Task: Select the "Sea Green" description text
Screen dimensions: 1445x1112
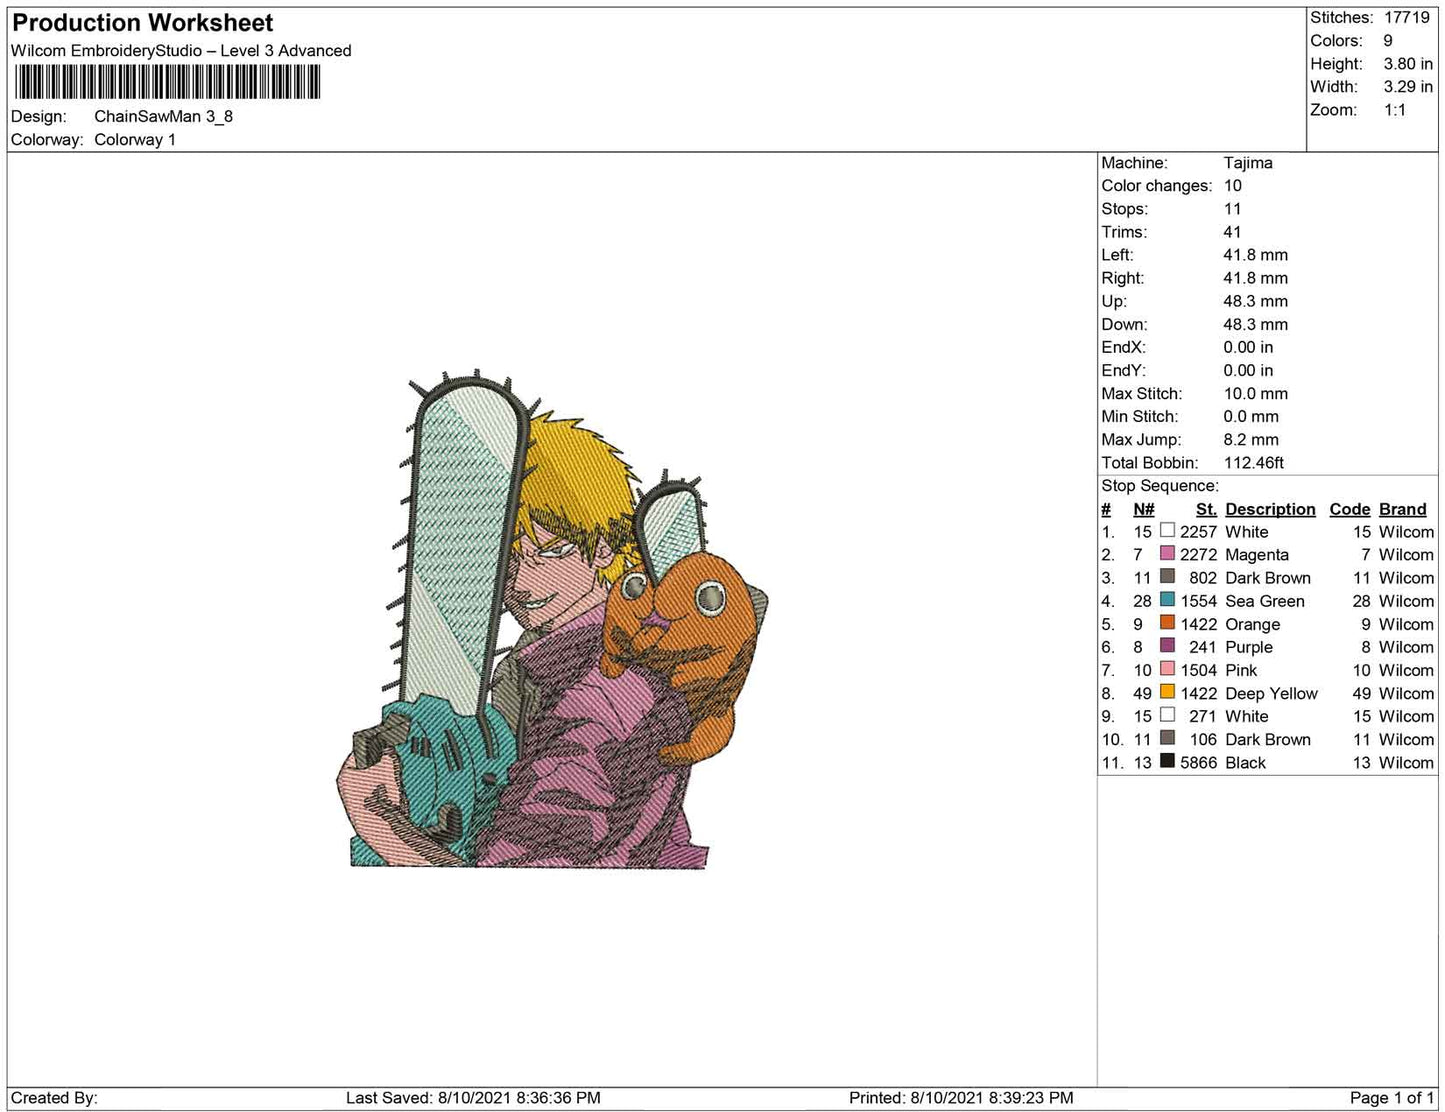Action: pyautogui.click(x=1265, y=601)
